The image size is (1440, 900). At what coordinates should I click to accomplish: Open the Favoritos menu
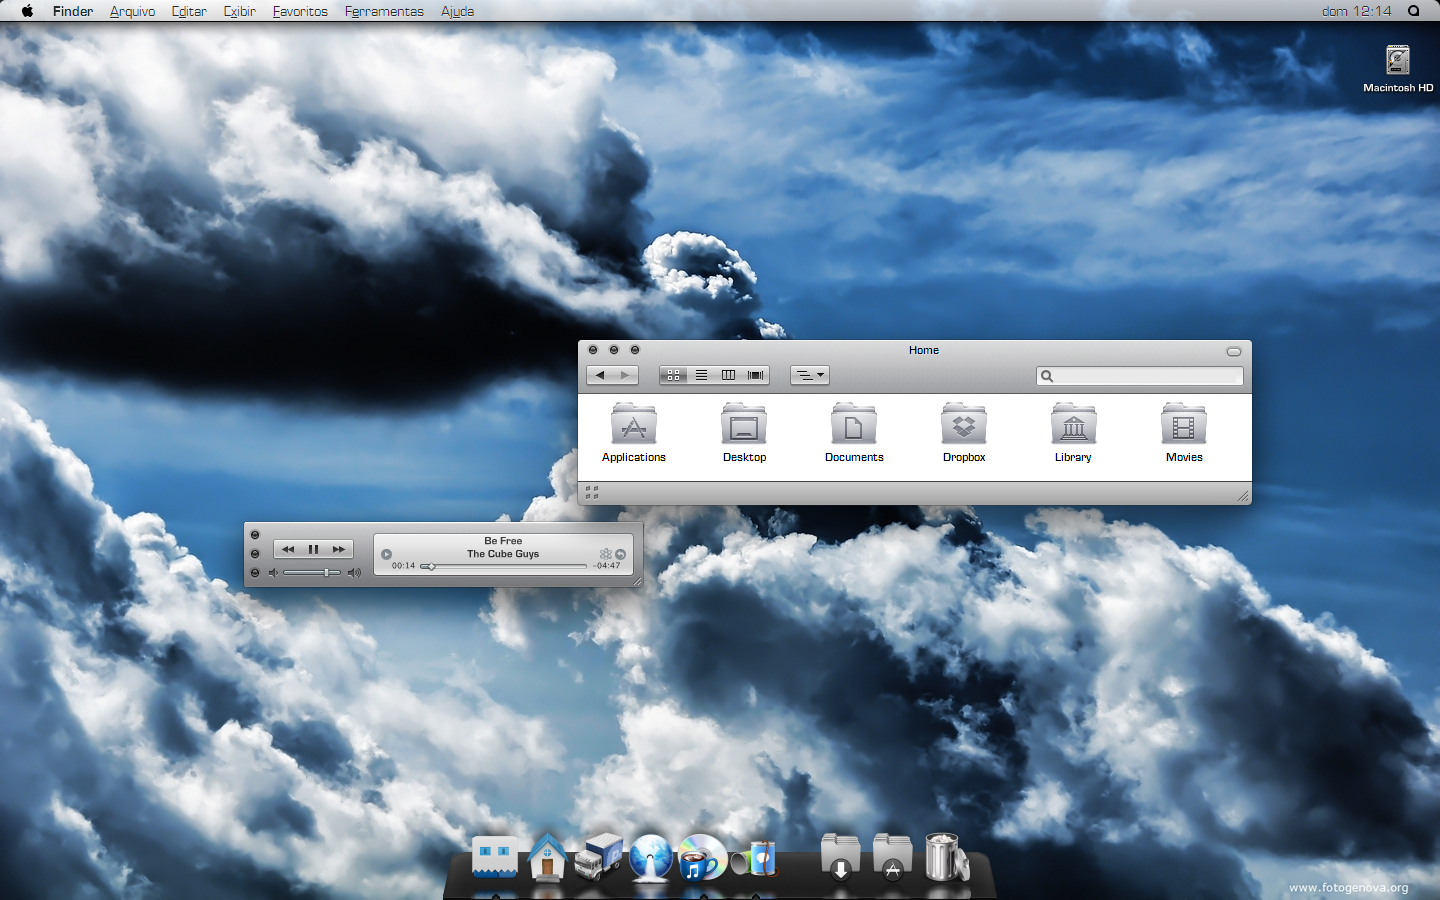(x=300, y=11)
